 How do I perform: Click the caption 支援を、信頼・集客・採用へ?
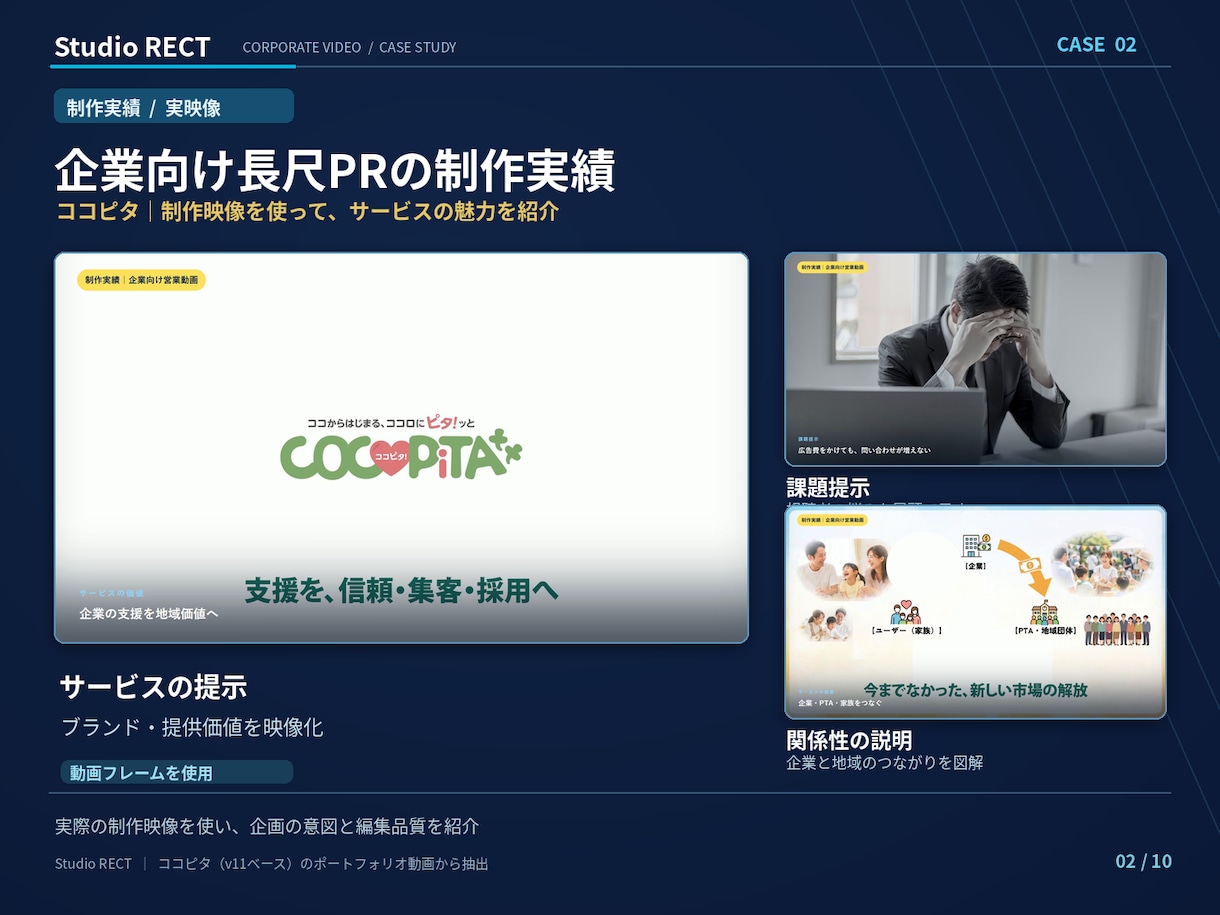[x=401, y=591]
